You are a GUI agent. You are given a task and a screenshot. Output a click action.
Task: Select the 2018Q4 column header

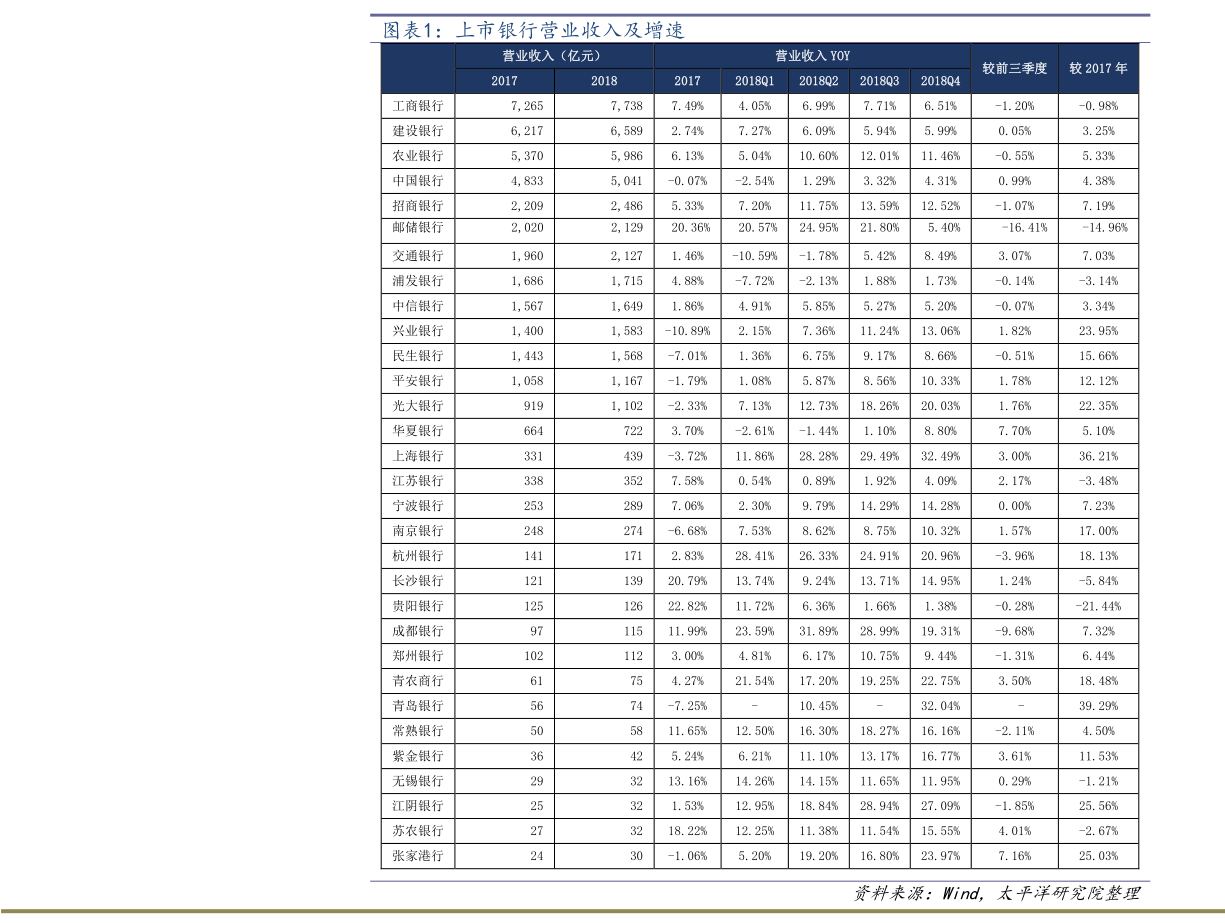coord(940,81)
